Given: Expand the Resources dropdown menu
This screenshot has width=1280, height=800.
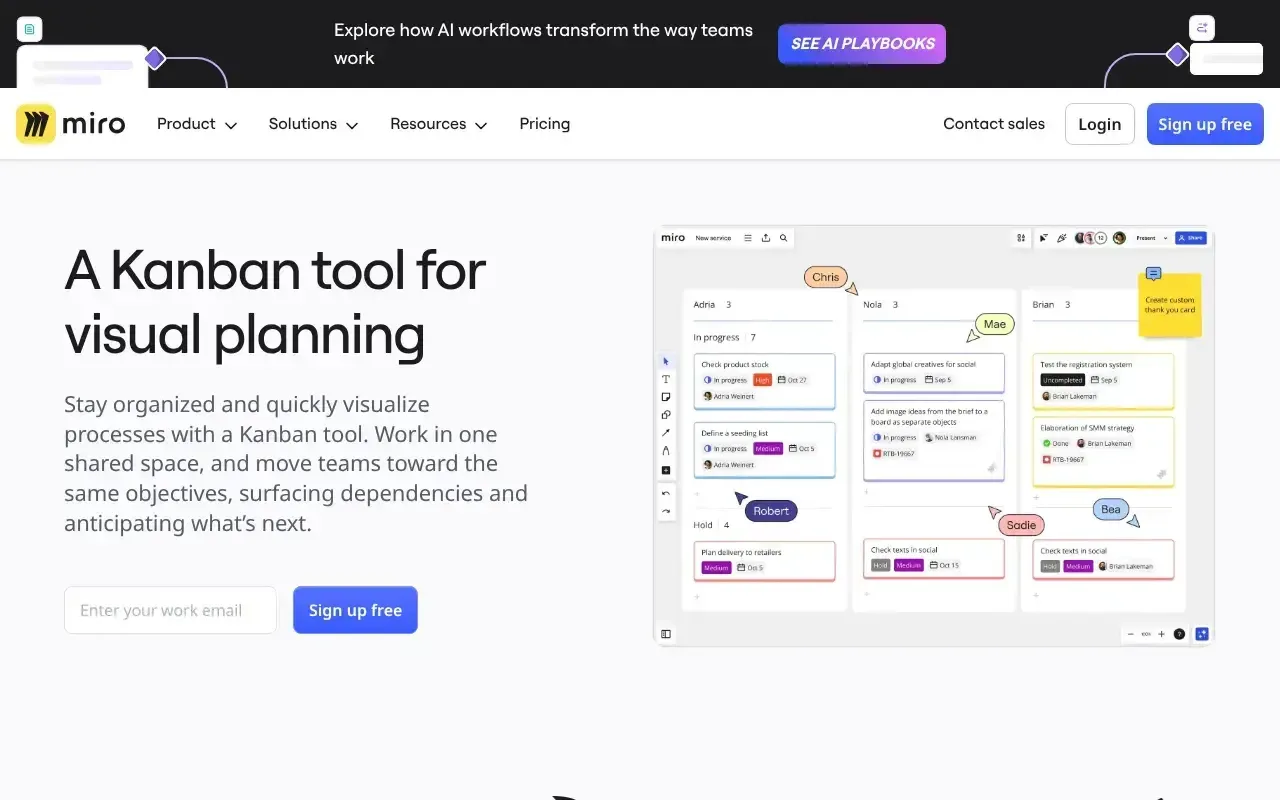Looking at the screenshot, I should 438,124.
